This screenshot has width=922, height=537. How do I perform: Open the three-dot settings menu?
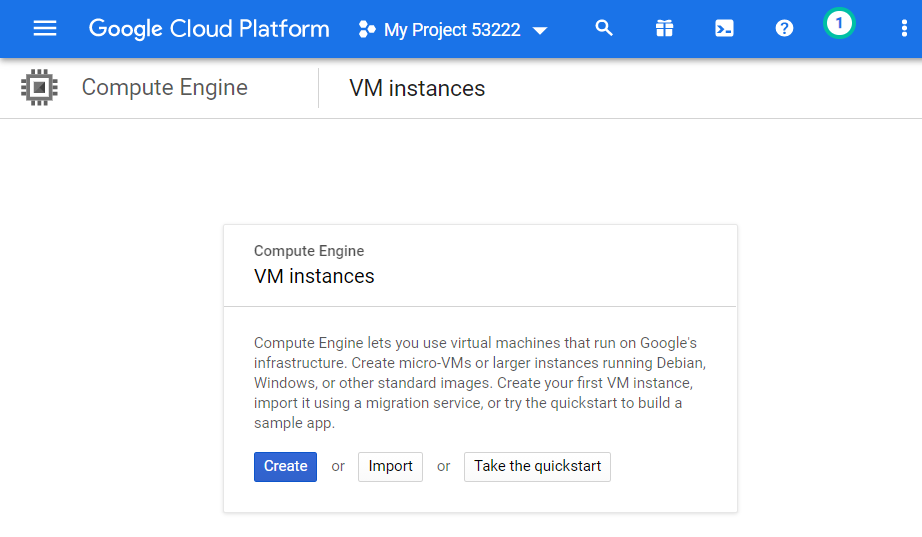(904, 29)
